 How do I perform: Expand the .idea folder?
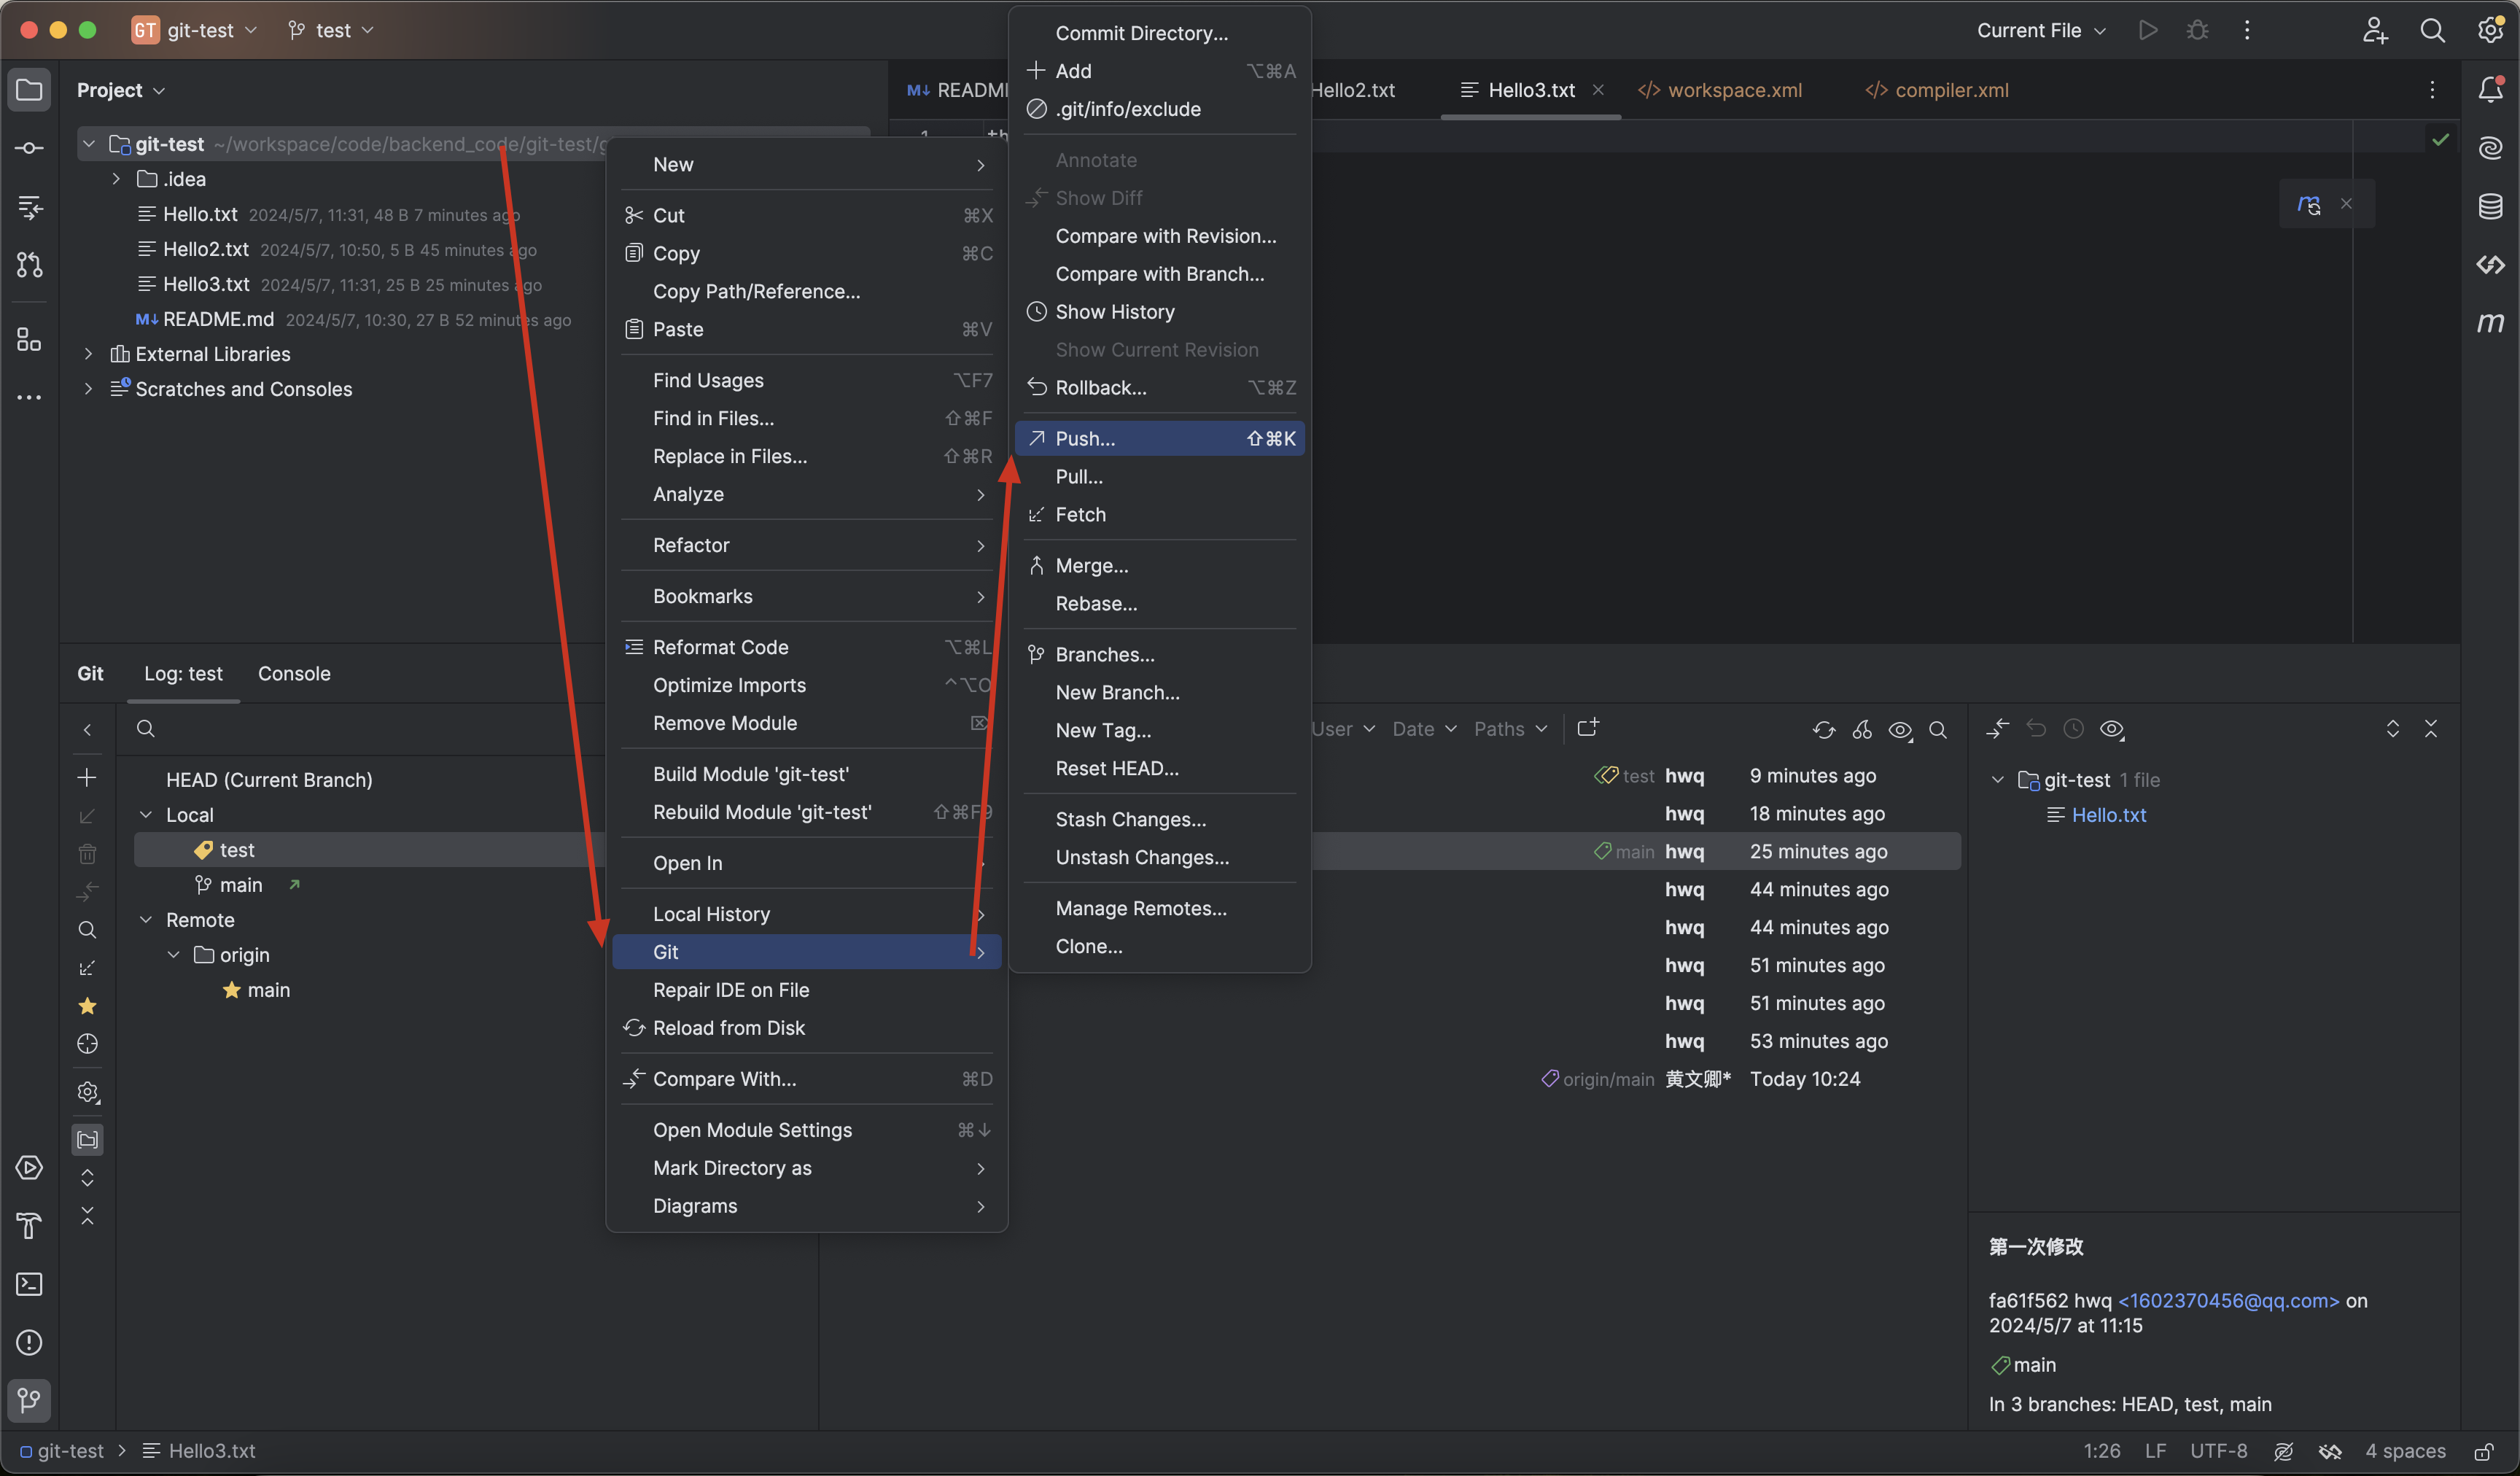point(116,179)
